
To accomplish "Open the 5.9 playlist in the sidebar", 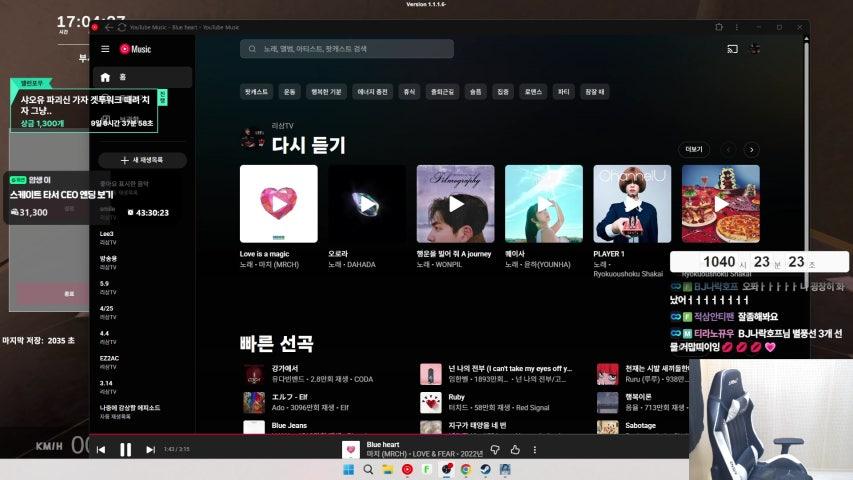I will [141, 288].
